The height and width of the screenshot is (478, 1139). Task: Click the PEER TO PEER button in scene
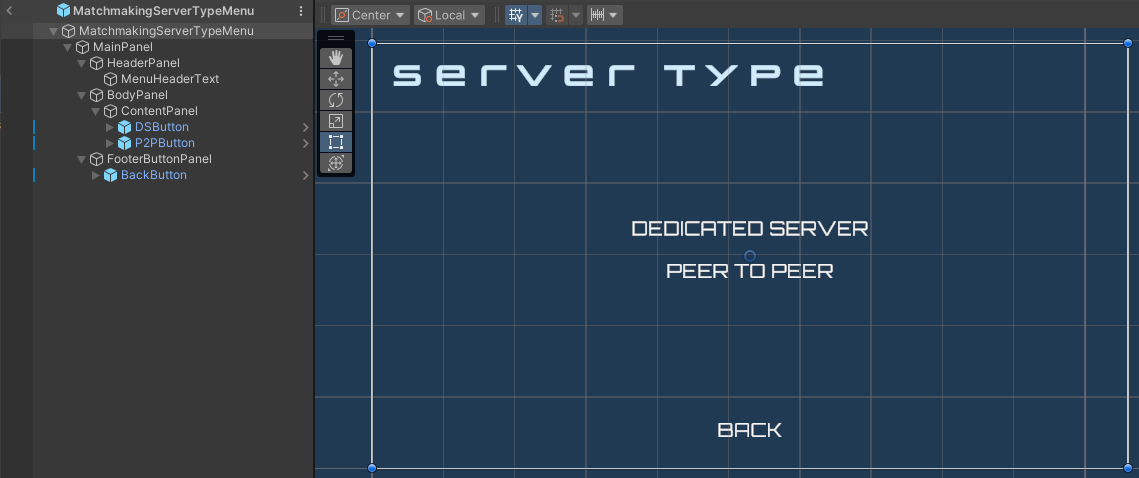[x=750, y=271]
